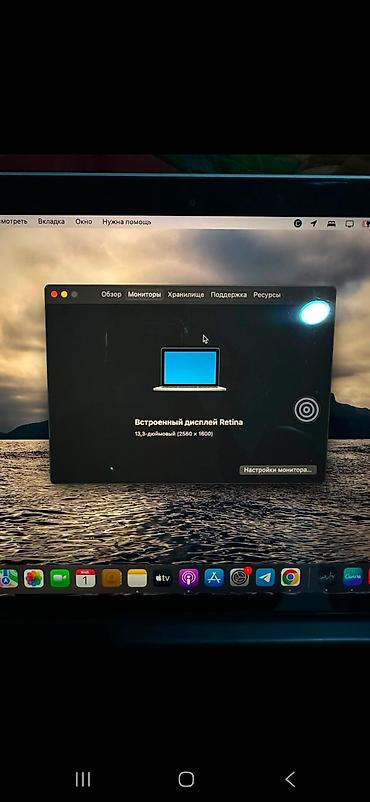Launch the Apple TV app from the Dock
The image size is (370, 802).
click(163, 578)
